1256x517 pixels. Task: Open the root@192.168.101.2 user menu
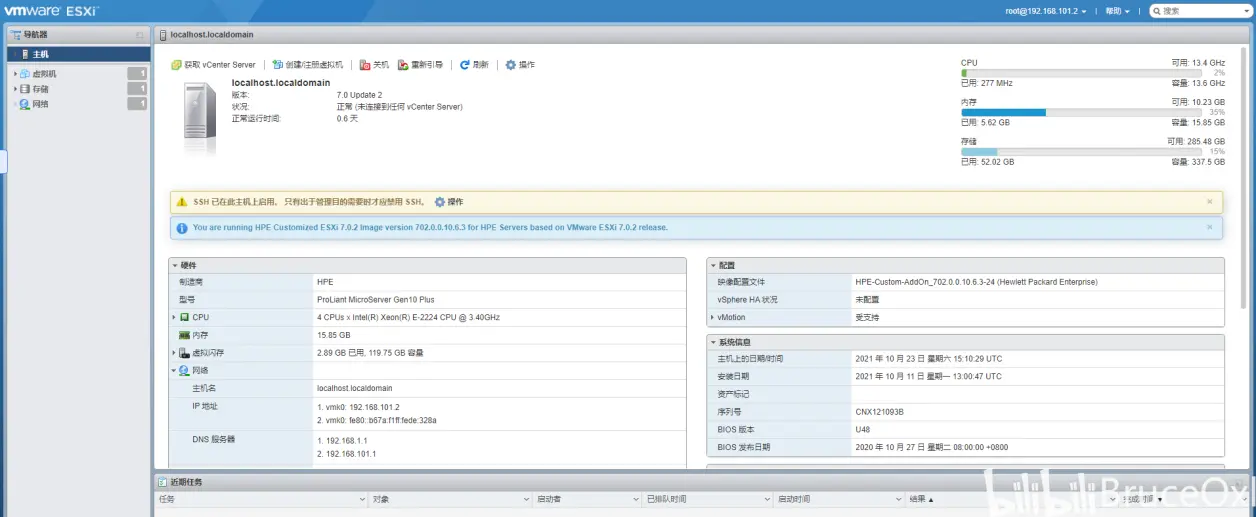click(1046, 11)
